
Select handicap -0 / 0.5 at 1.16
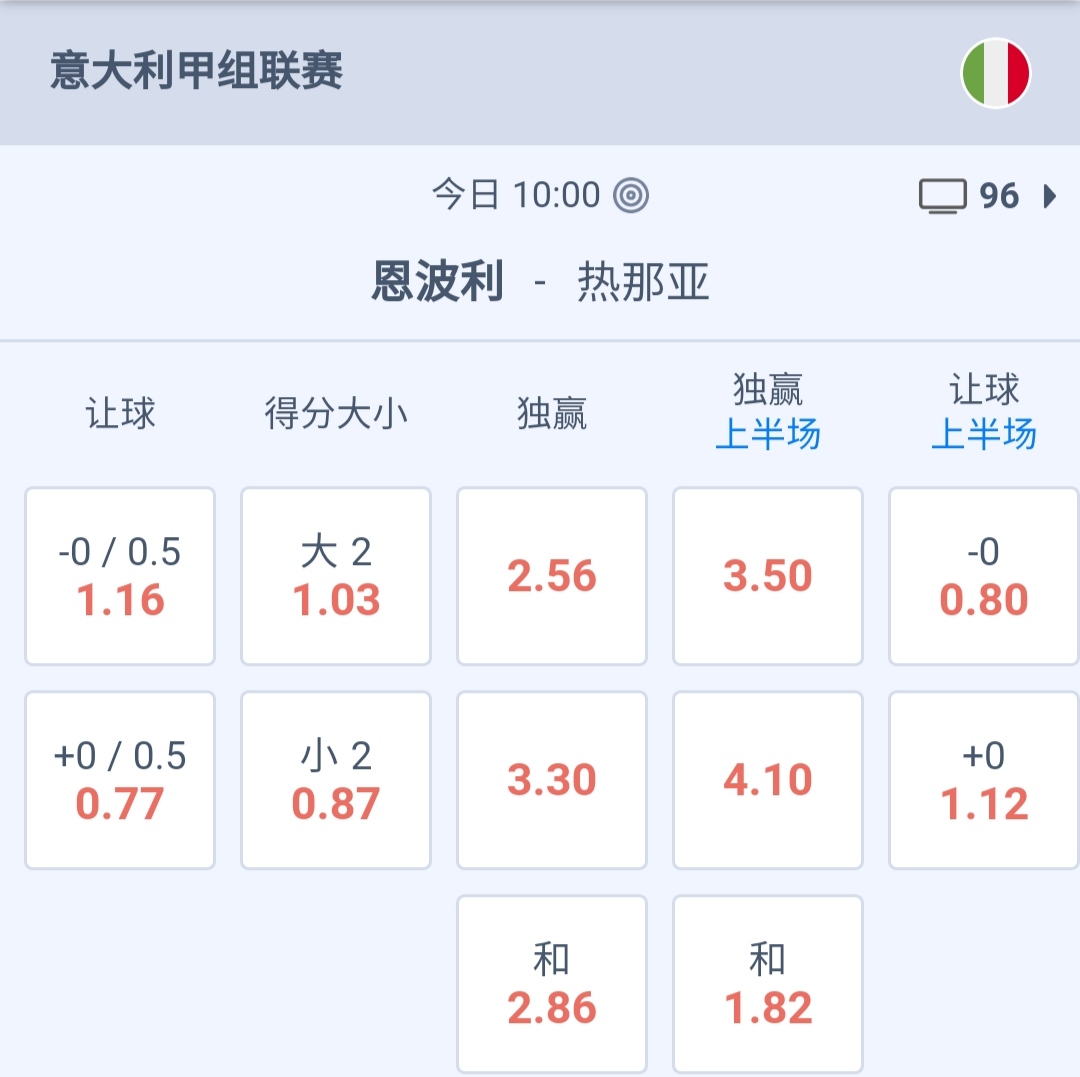(x=120, y=576)
